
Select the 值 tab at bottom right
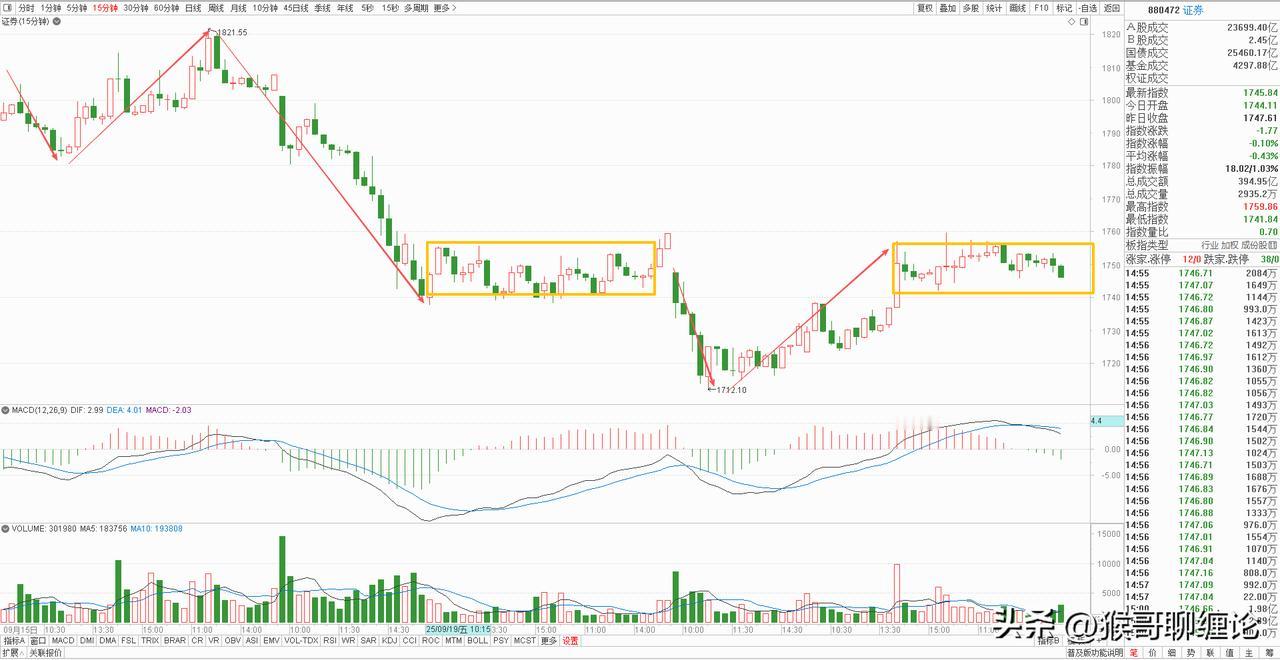click(x=1229, y=653)
